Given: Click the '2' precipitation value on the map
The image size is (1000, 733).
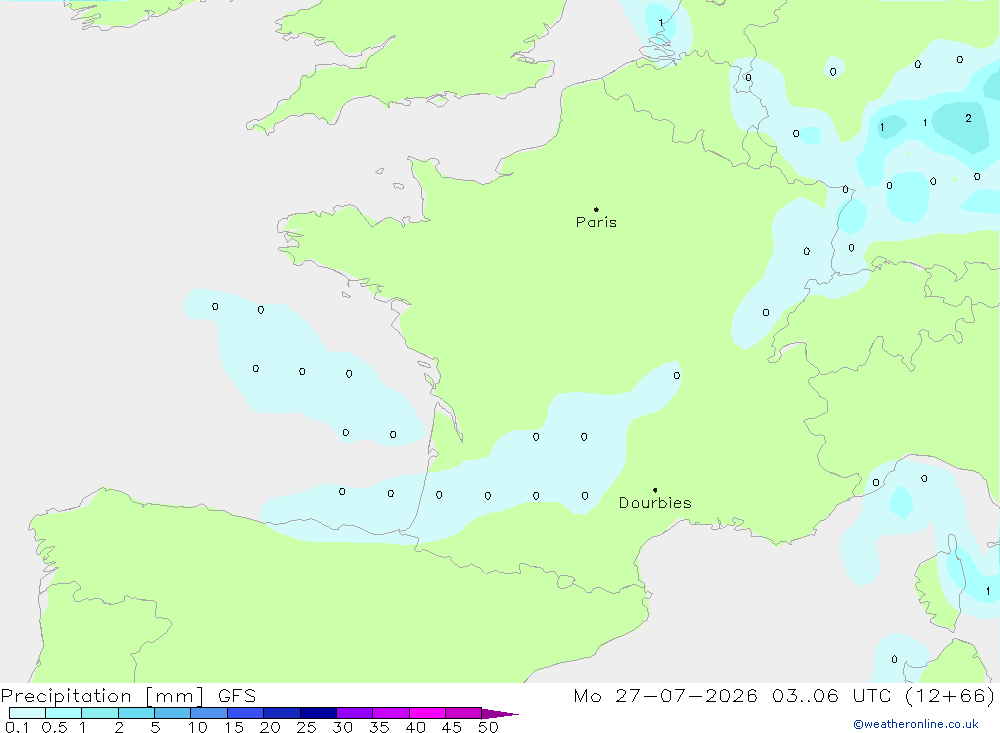Looking at the screenshot, I should pyautogui.click(x=968, y=118).
